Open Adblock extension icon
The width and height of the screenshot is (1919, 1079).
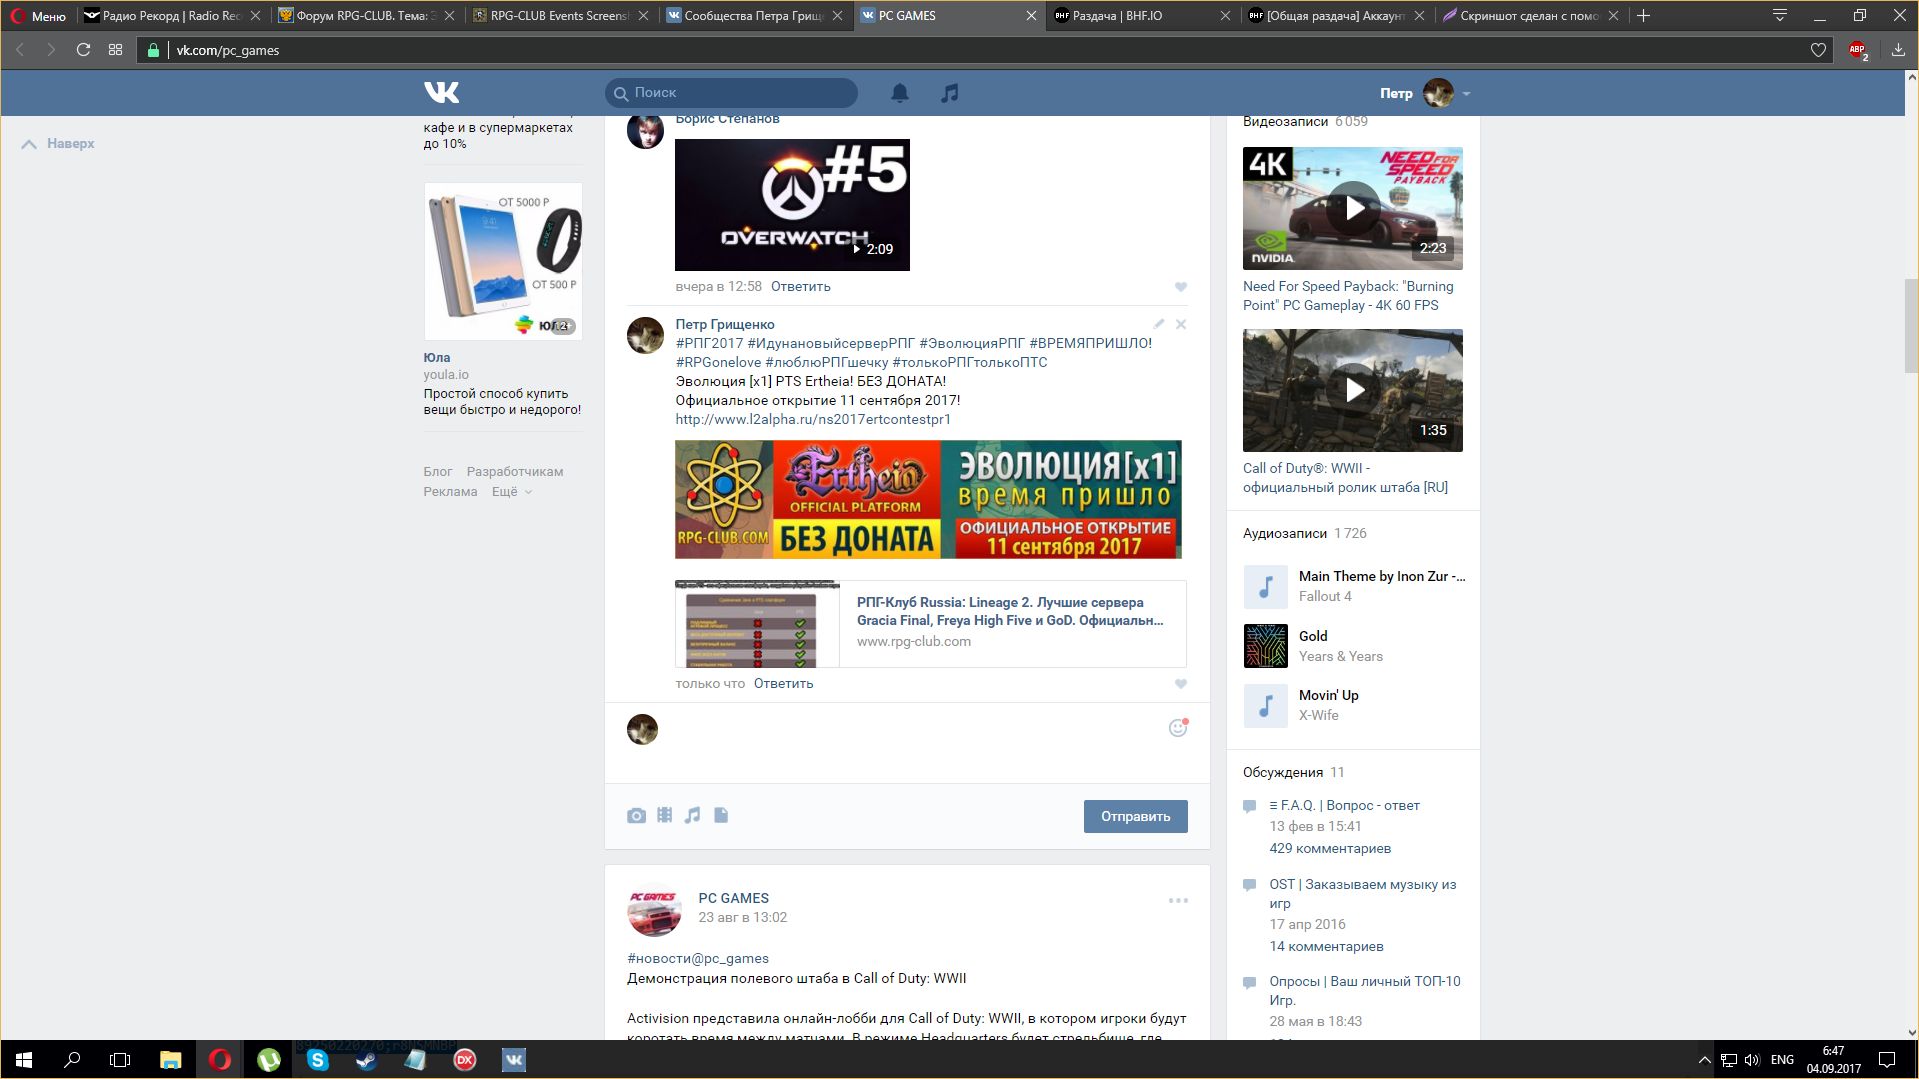[1858, 50]
